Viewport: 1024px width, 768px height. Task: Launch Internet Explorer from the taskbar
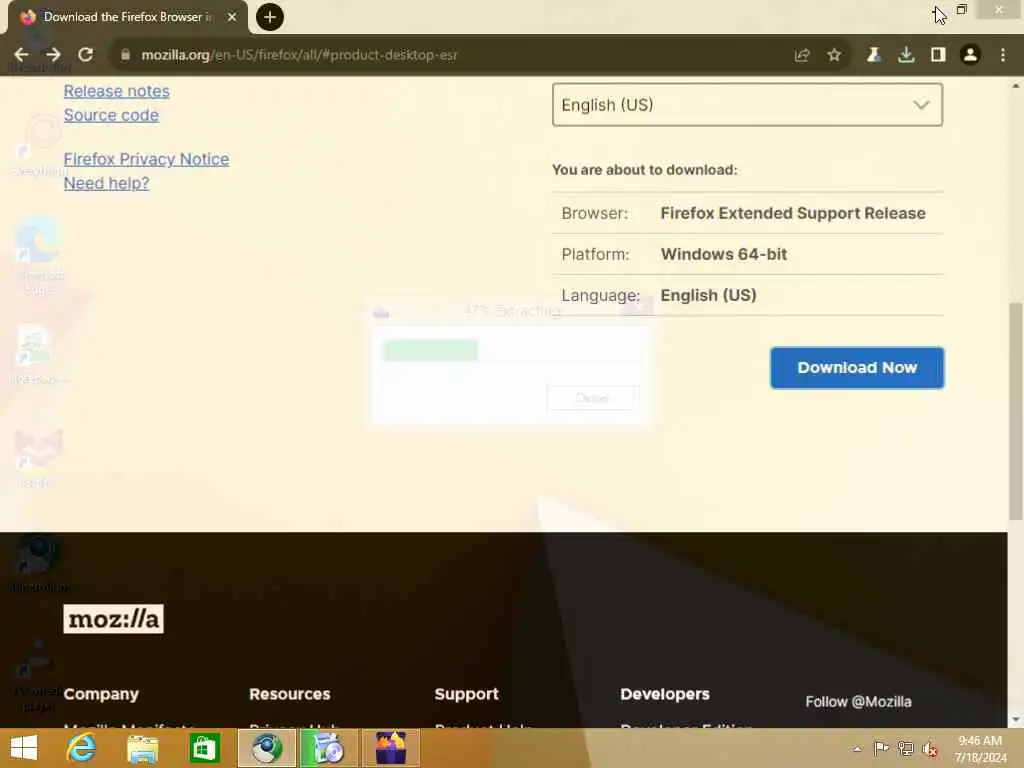(82, 748)
